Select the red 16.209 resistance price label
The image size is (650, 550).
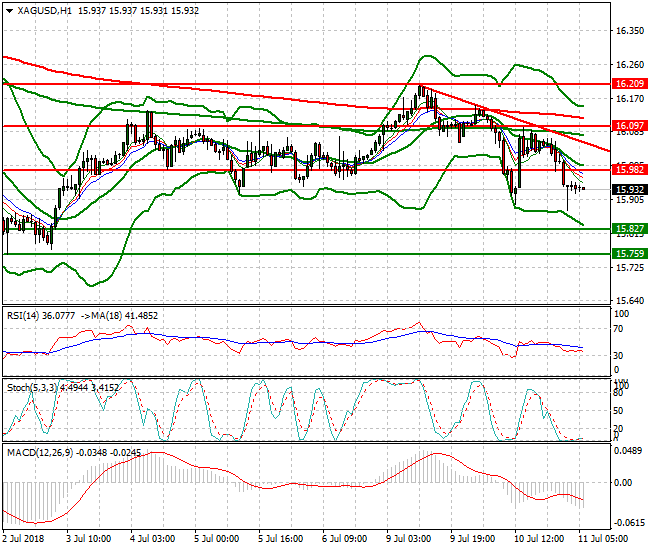point(628,85)
